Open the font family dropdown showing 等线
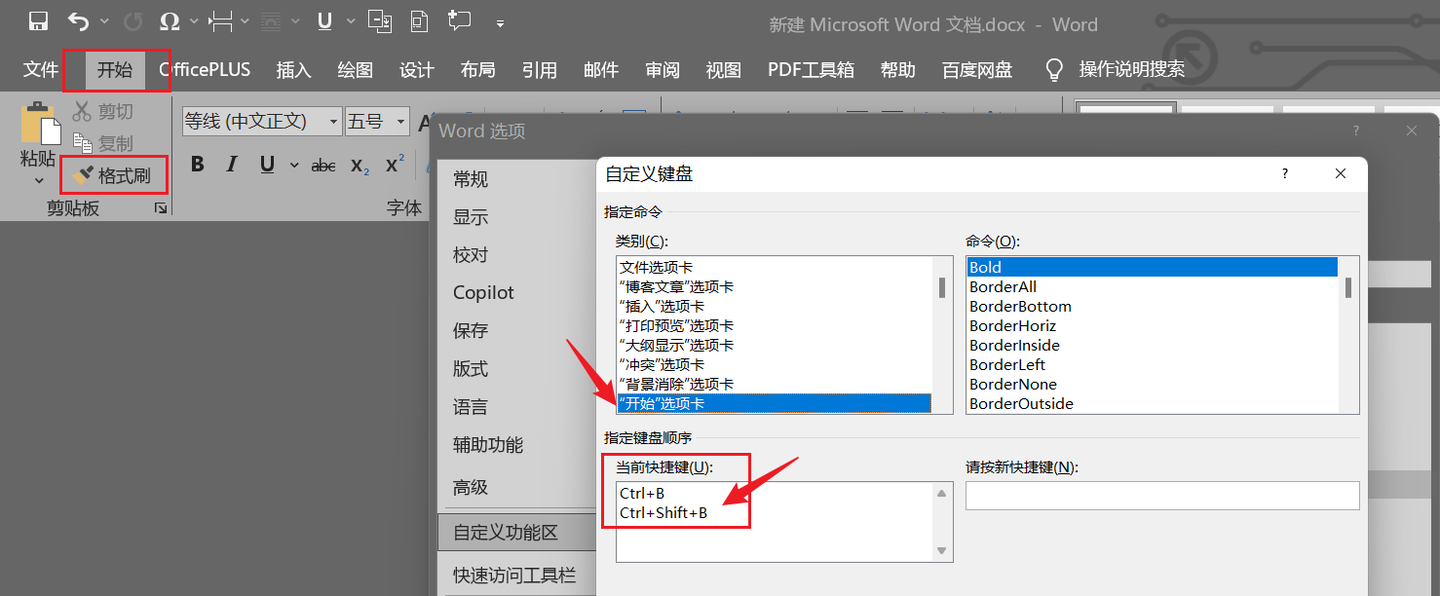 (332, 120)
